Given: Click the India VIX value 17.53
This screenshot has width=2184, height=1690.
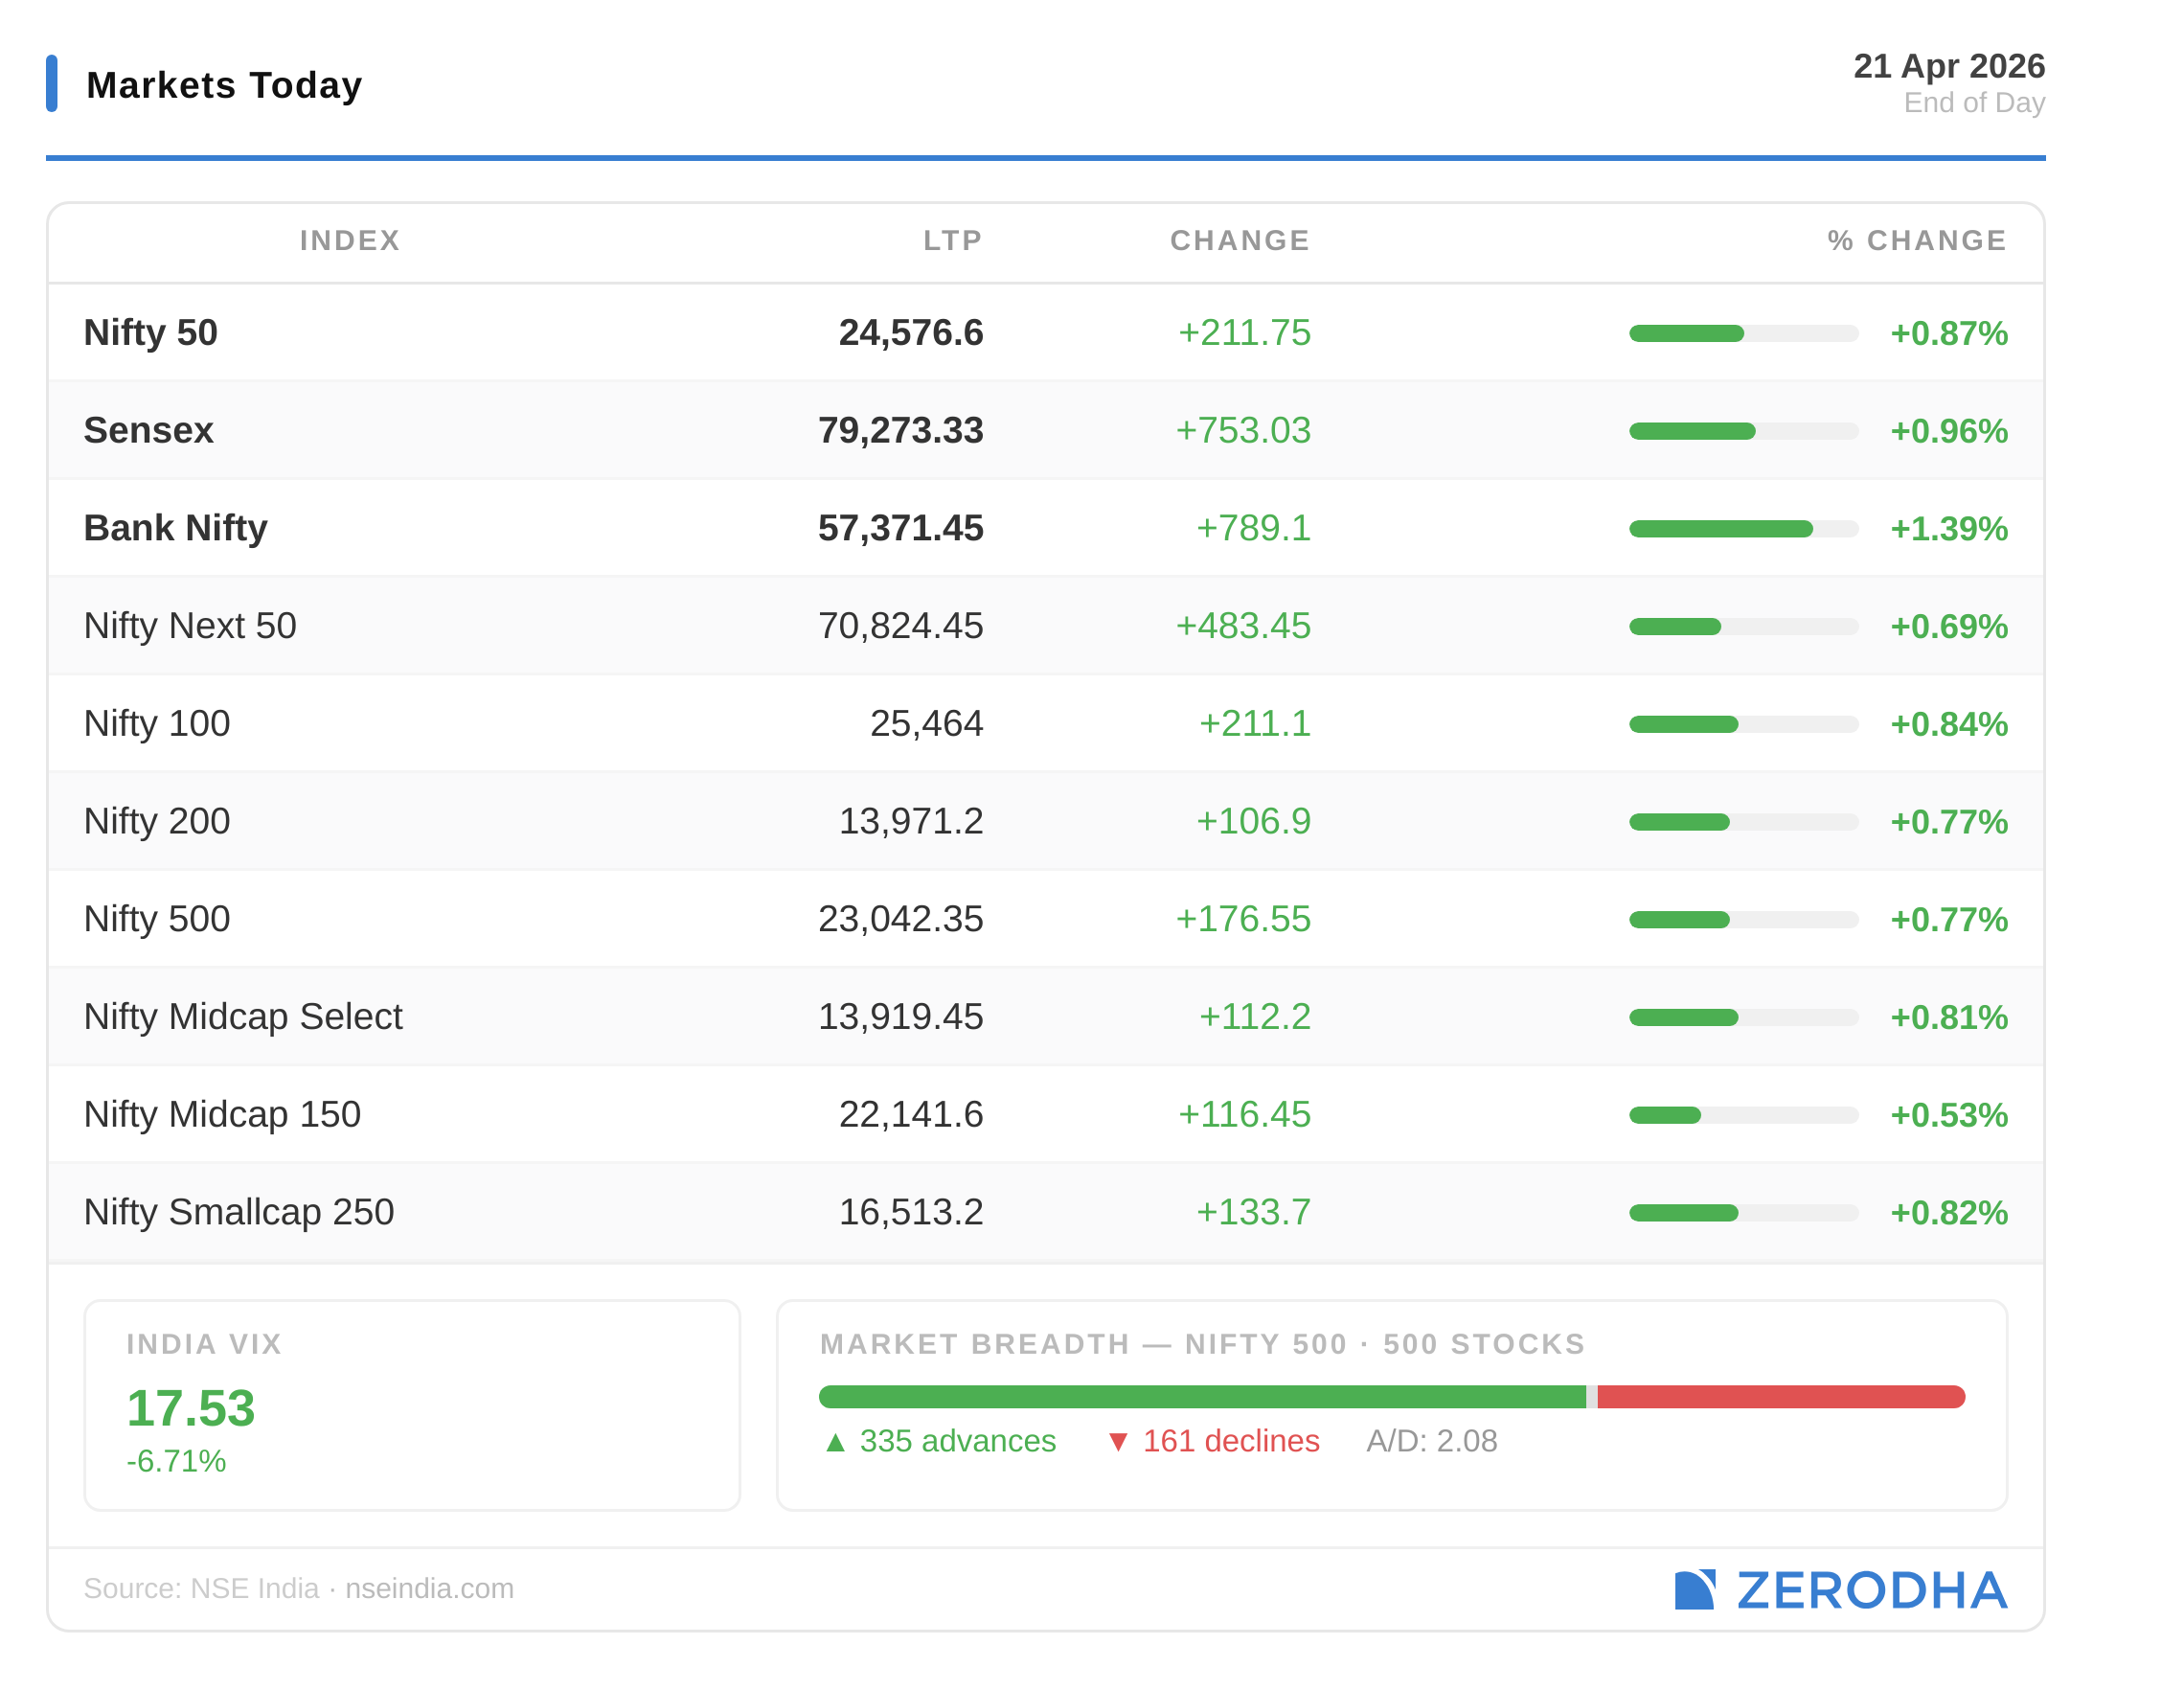Looking at the screenshot, I should (191, 1409).
